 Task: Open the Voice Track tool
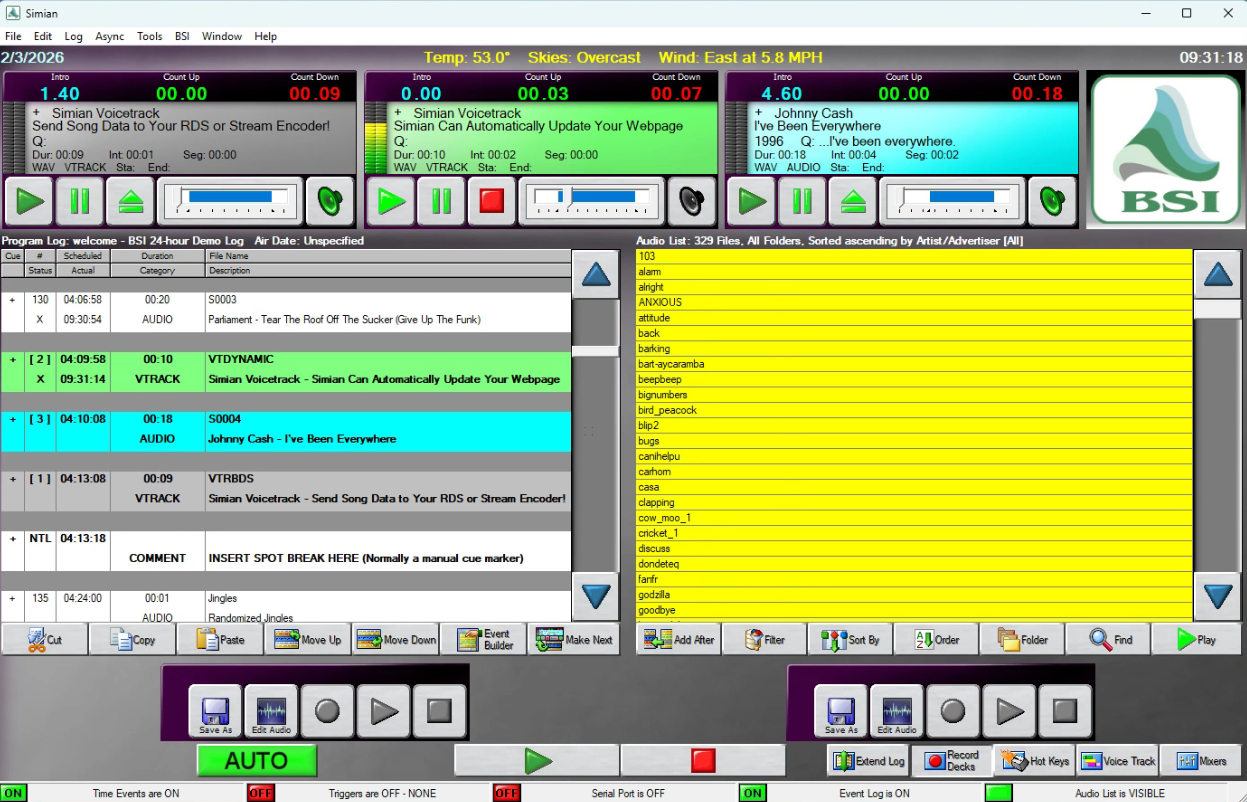click(x=1117, y=760)
